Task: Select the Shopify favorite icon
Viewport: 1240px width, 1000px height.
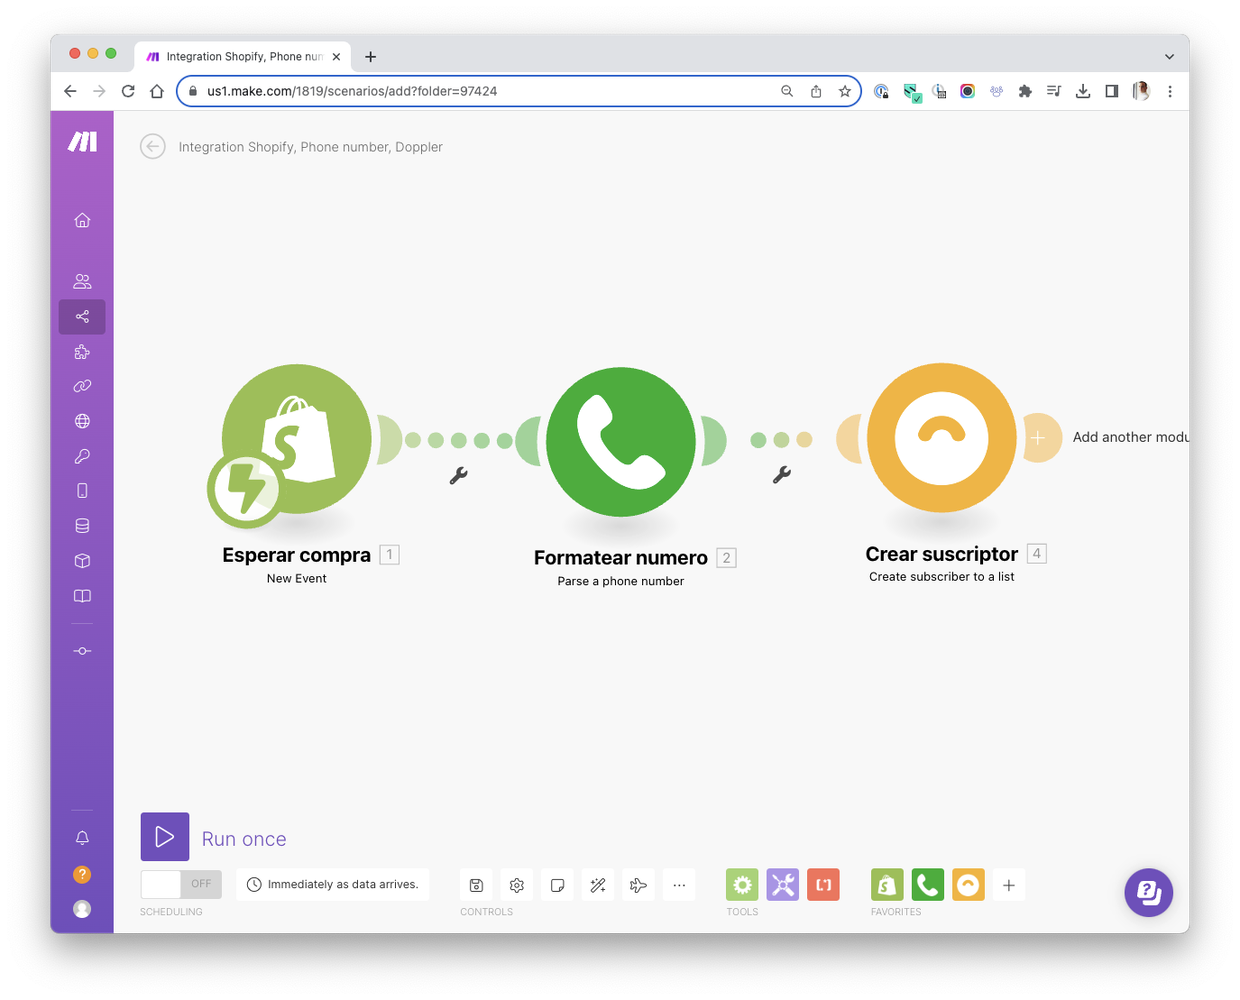Action: point(887,885)
